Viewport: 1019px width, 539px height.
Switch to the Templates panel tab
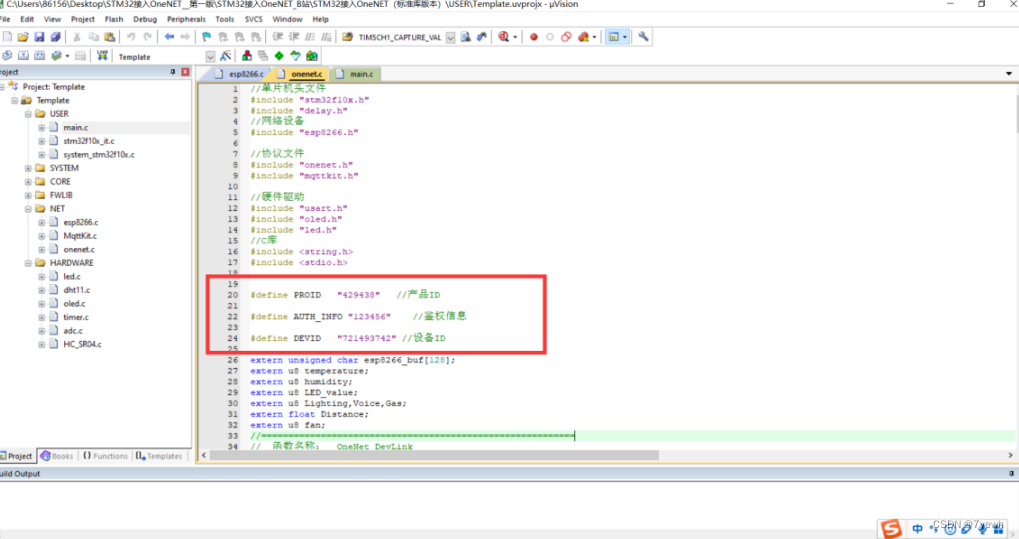click(159, 456)
